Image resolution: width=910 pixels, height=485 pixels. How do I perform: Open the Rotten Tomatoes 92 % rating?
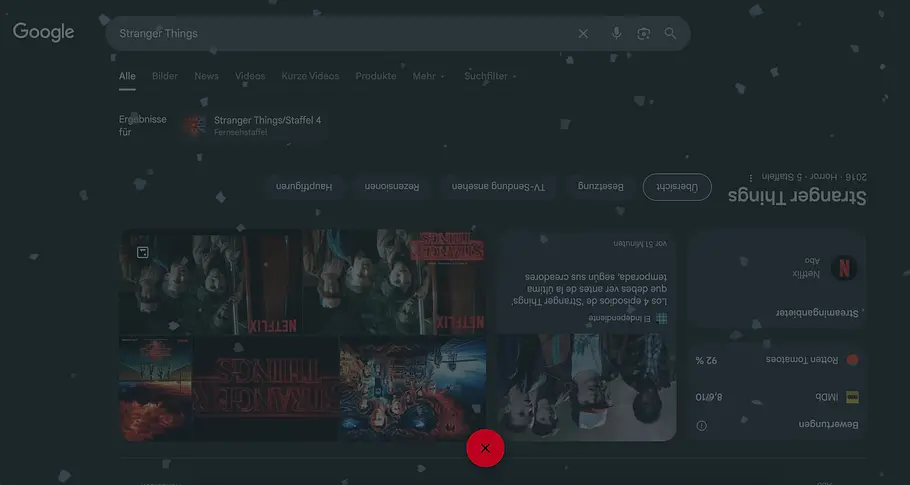click(777, 360)
